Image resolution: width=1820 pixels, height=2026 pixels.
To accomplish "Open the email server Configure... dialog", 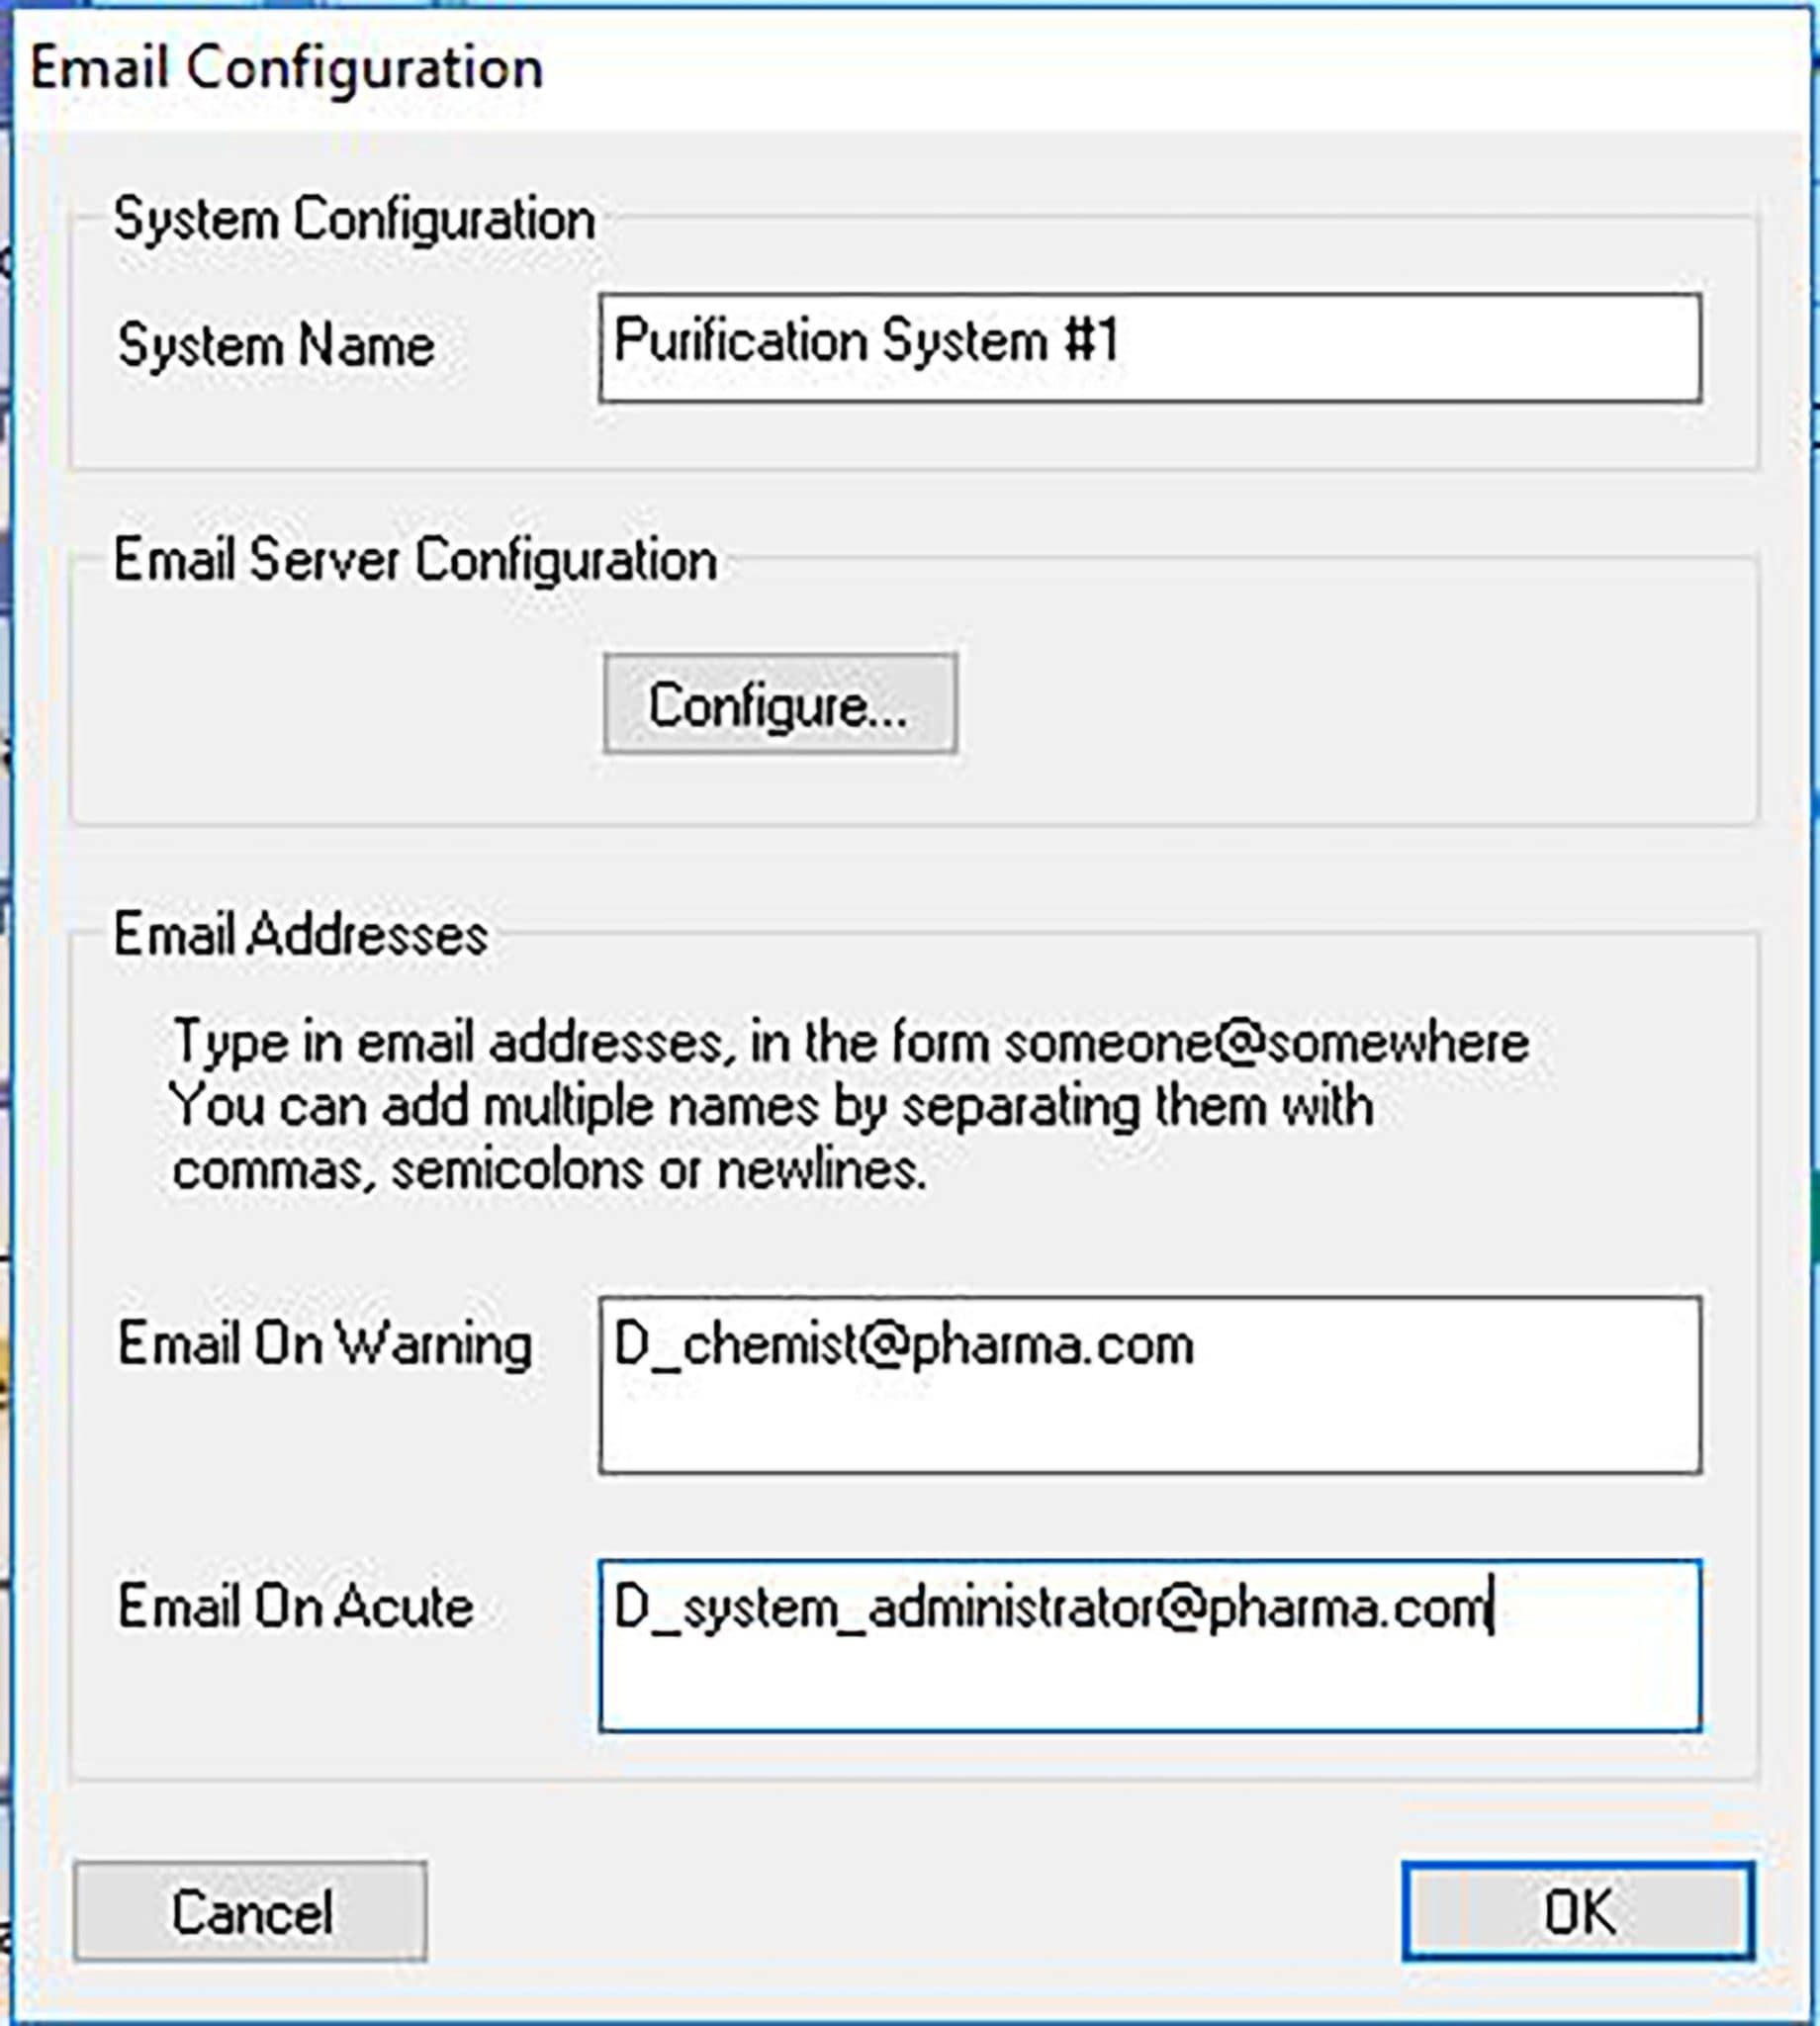I will 780,704.
